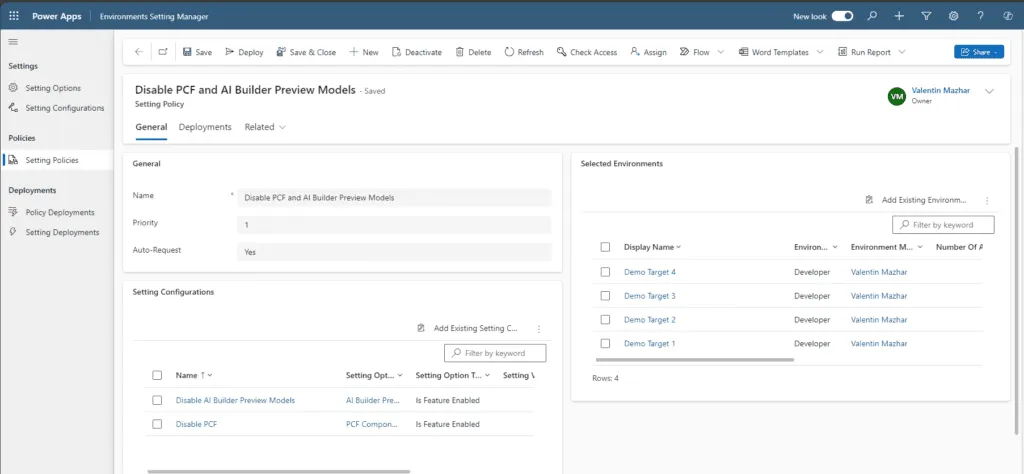Refresh the form
This screenshot has width=1024, height=474.
524,52
